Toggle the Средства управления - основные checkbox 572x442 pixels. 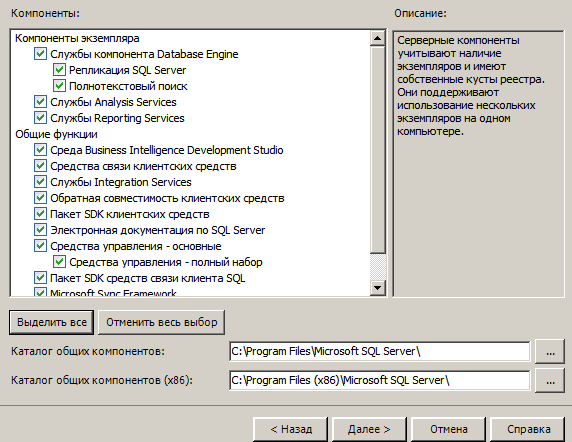40,246
